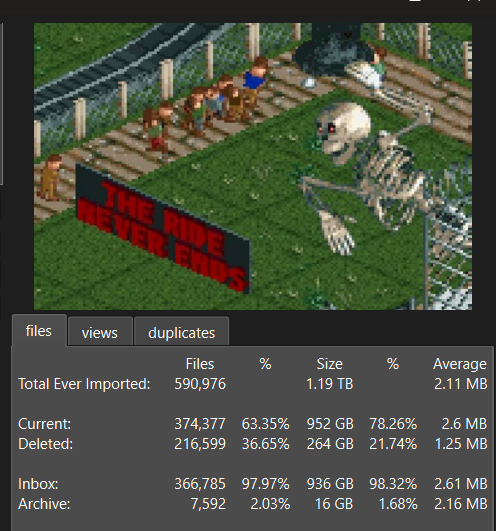Screen dimensions: 496x531
Task: Switch to the files tab
Action: (x=39, y=331)
